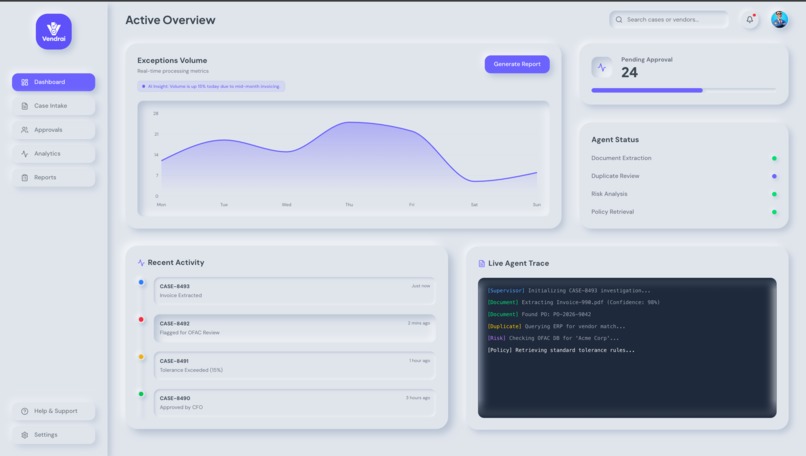The image size is (806, 456).
Task: Click the Vendrai logo icon
Action: [x=53, y=31]
